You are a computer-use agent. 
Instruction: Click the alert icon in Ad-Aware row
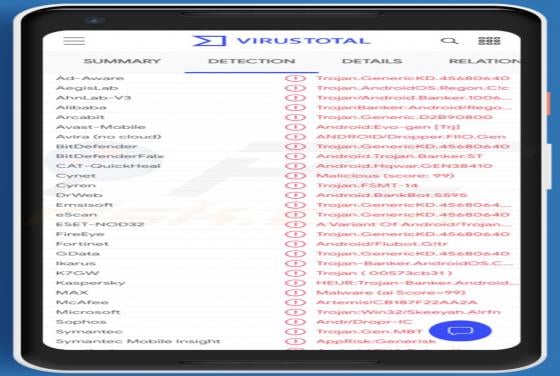(295, 78)
